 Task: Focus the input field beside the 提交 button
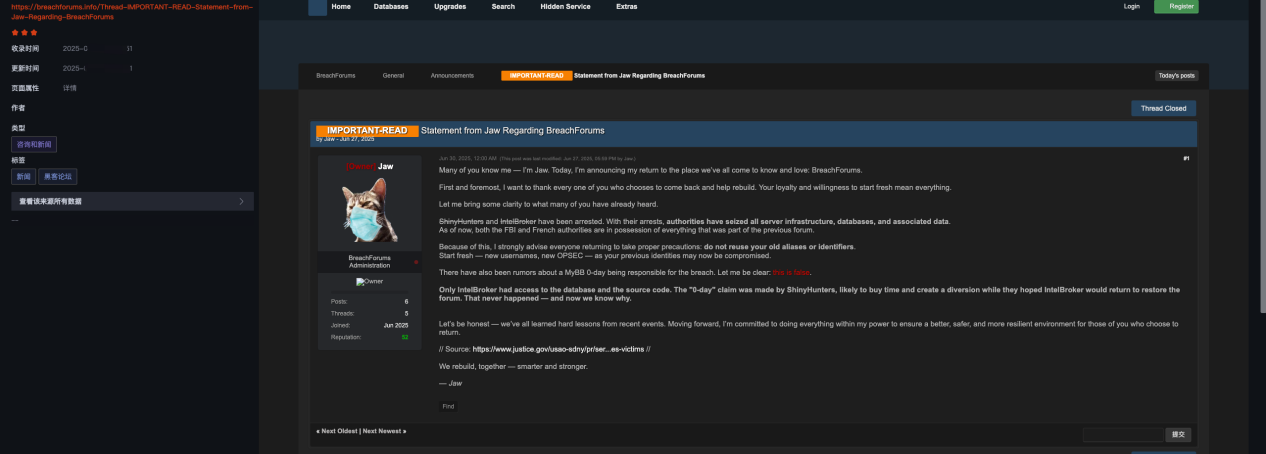1123,435
